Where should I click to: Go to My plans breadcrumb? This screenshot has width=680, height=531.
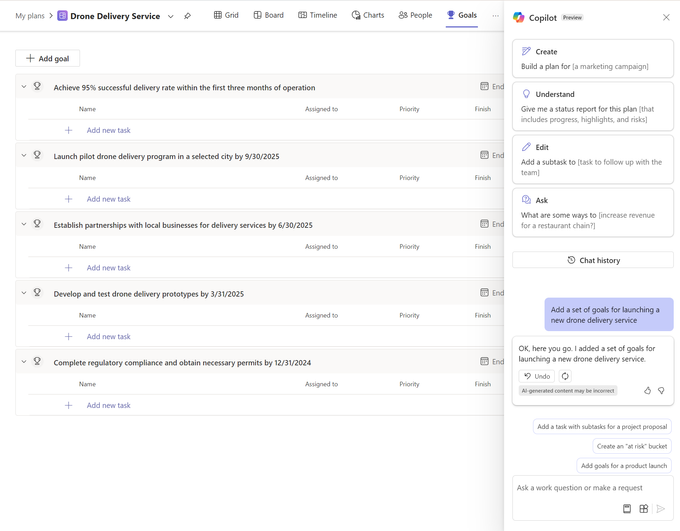pyautogui.click(x=30, y=16)
